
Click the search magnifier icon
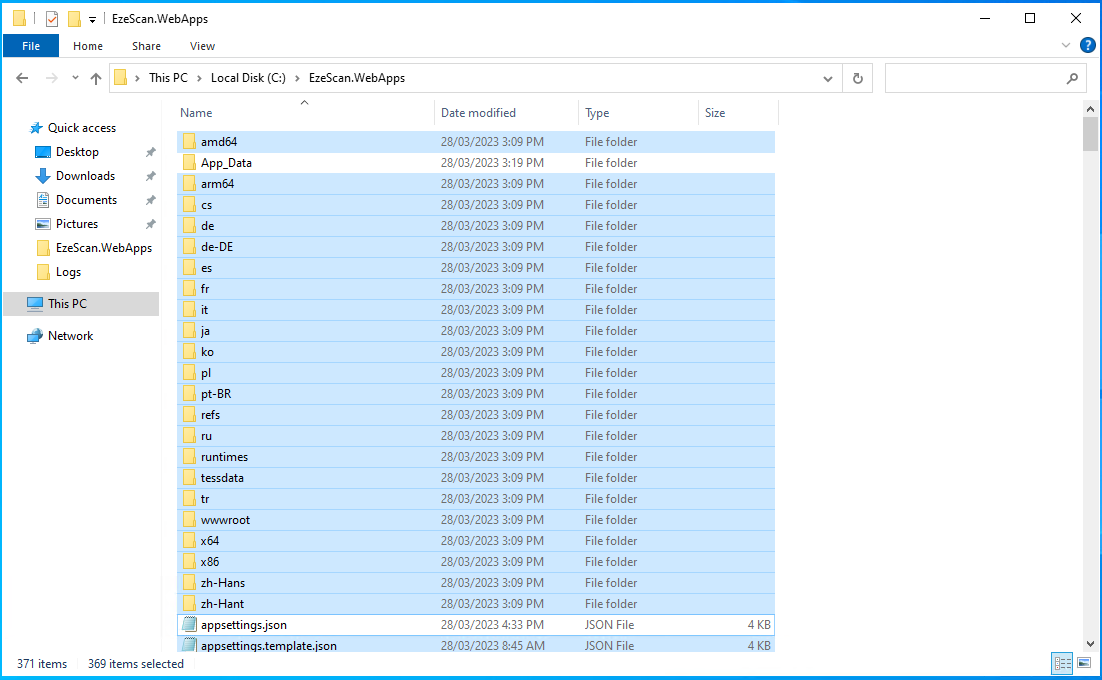click(x=1072, y=78)
